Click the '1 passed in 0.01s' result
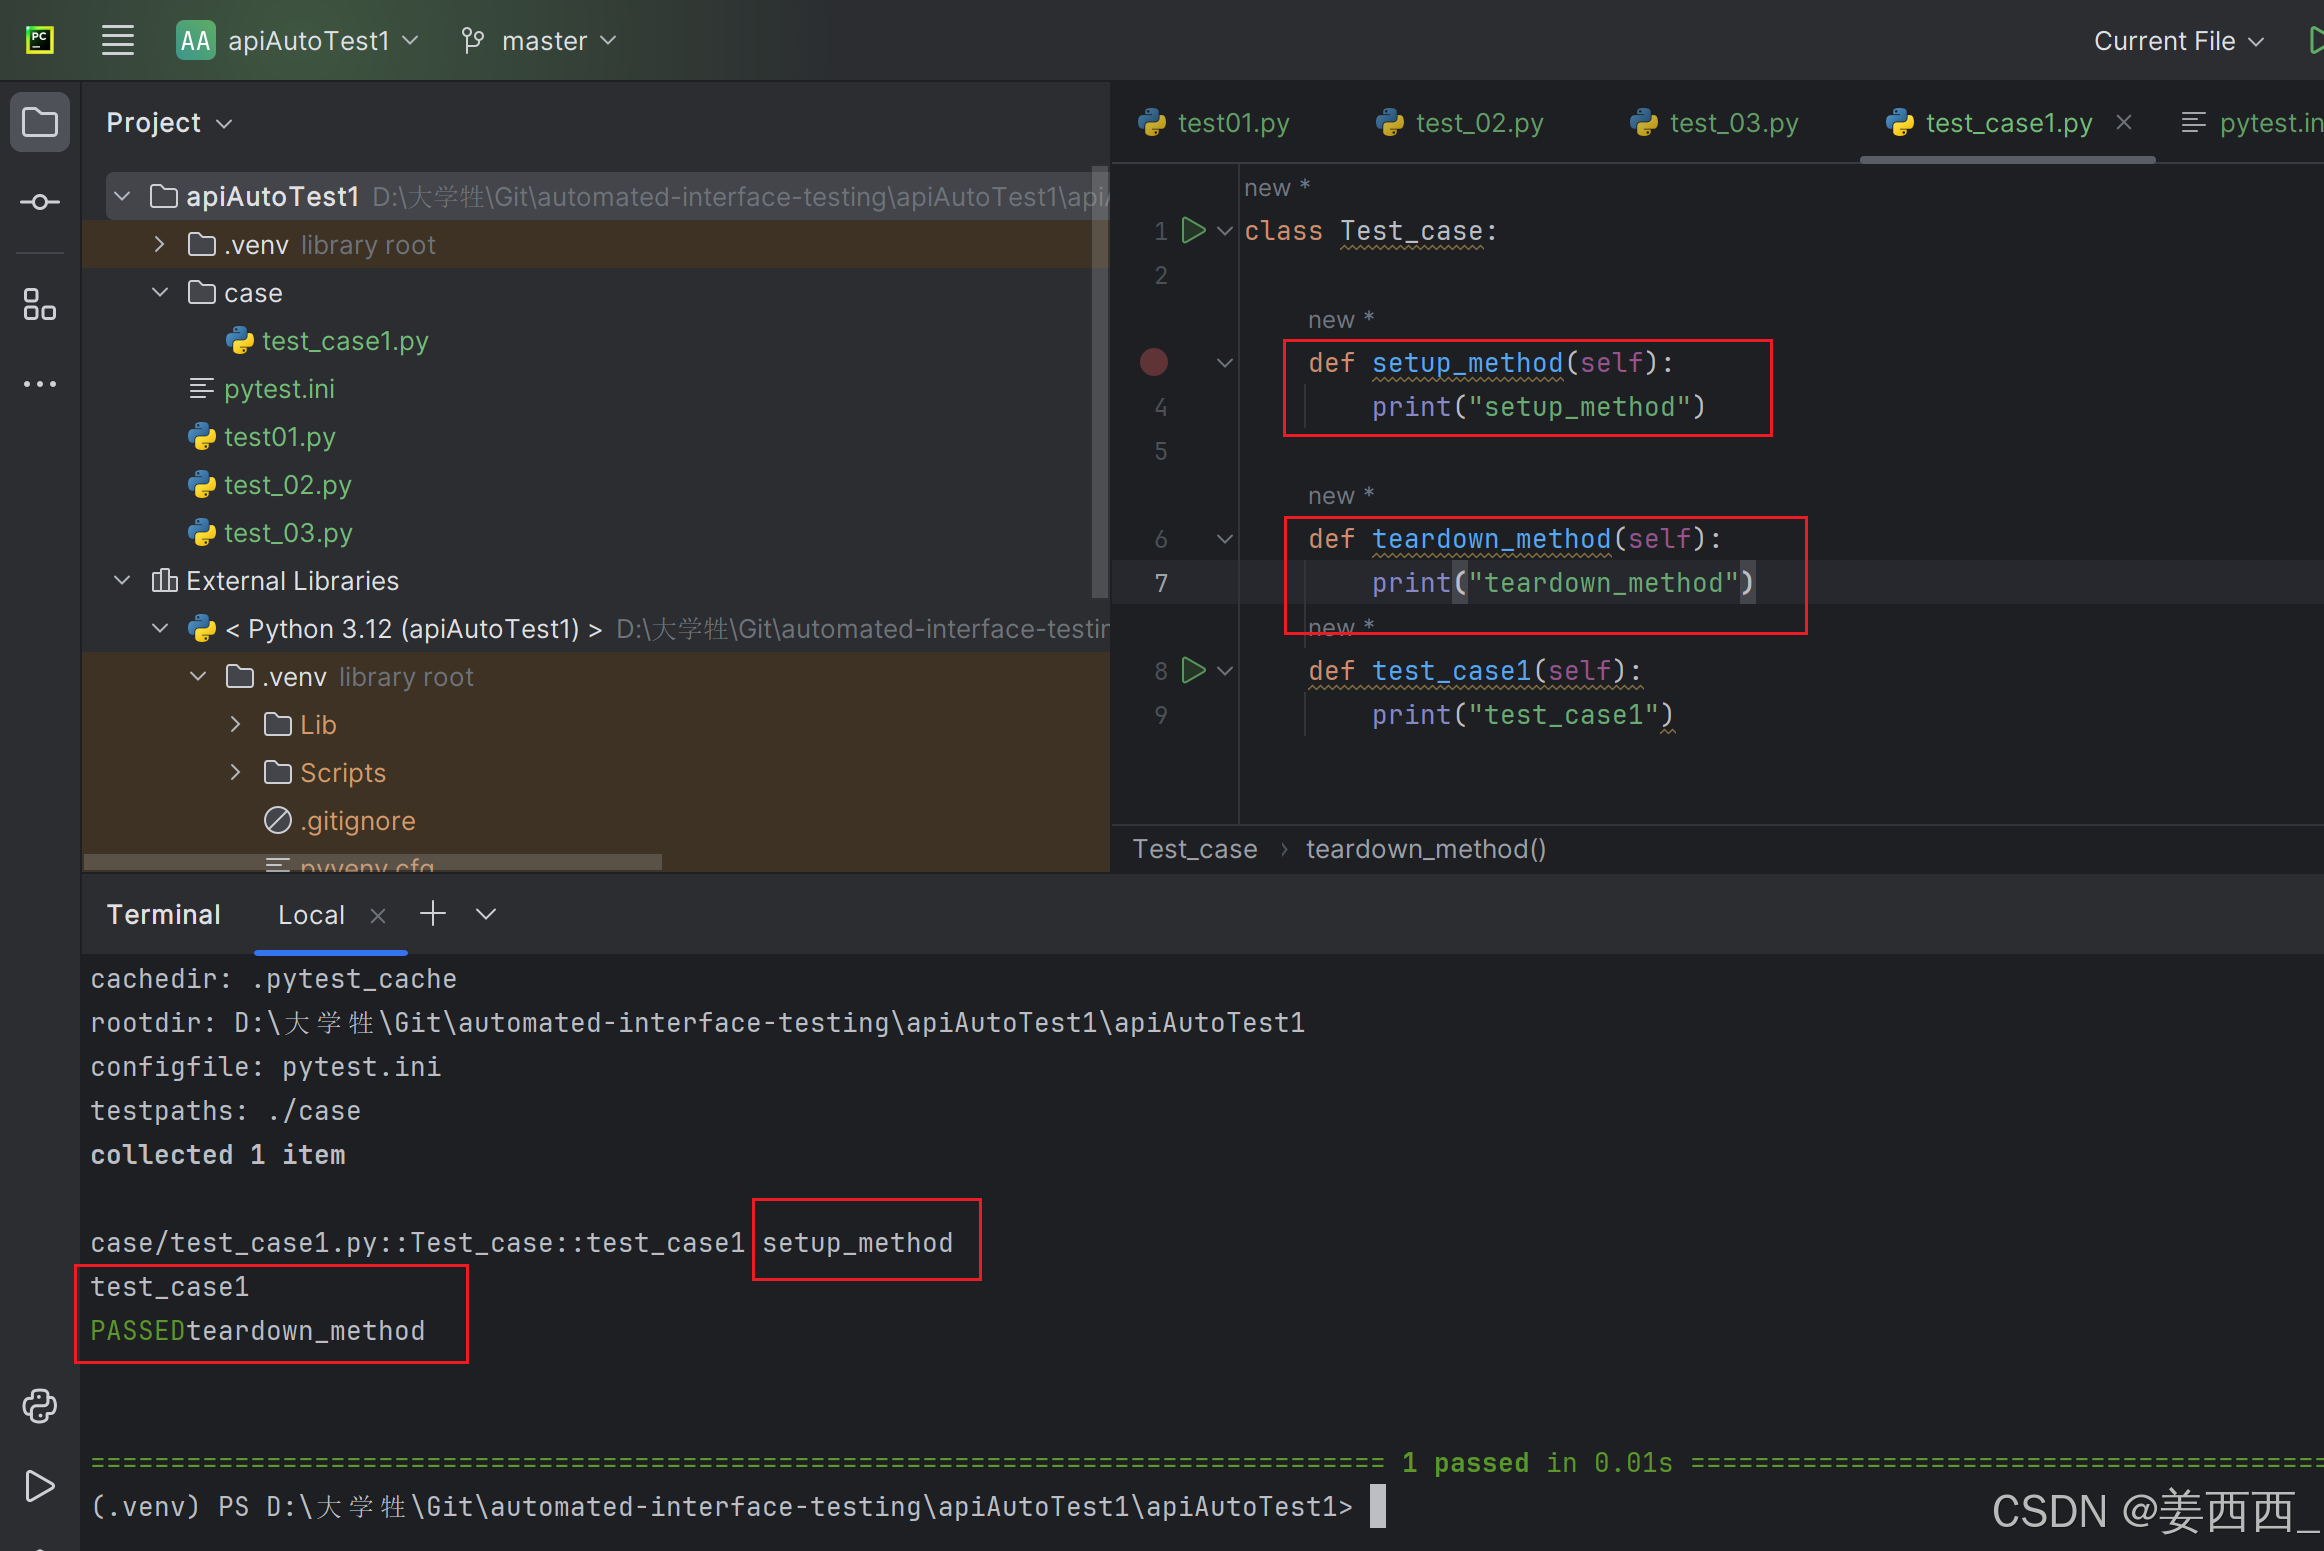2324x1551 pixels. point(1537,1462)
